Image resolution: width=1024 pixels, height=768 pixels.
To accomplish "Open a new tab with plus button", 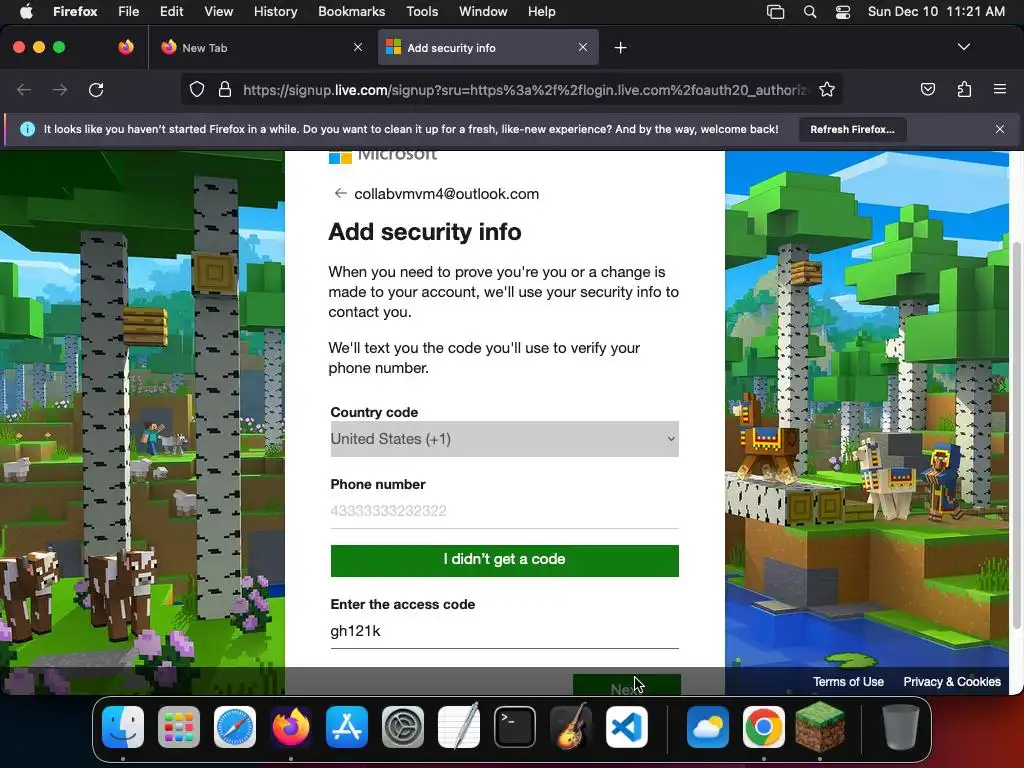I will (620, 48).
